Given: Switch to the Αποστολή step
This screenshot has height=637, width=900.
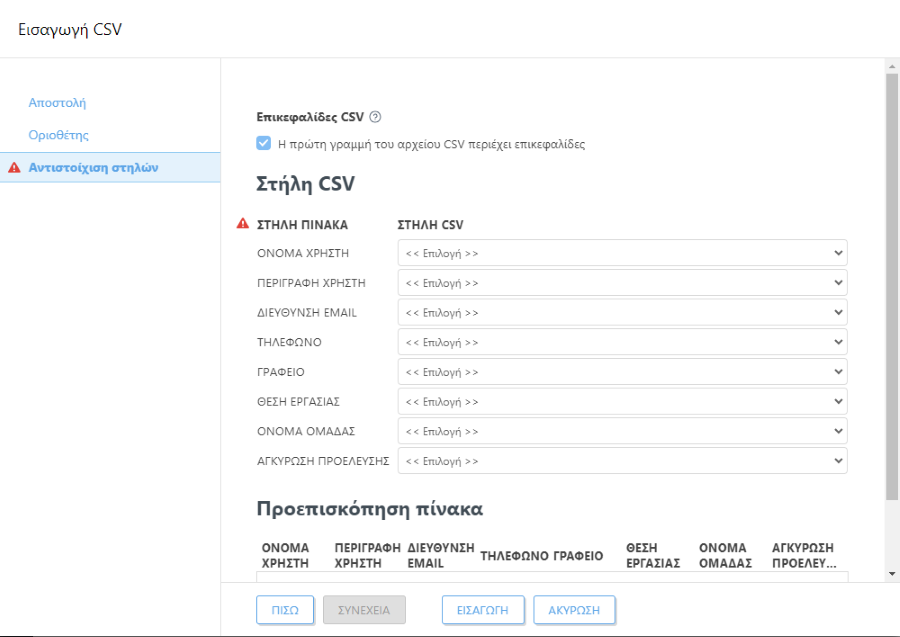Looking at the screenshot, I should pyautogui.click(x=55, y=102).
